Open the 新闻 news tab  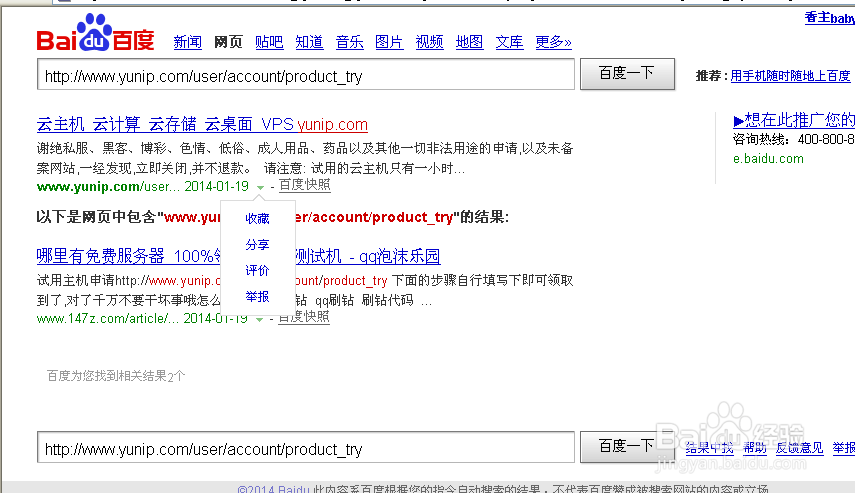click(x=188, y=42)
